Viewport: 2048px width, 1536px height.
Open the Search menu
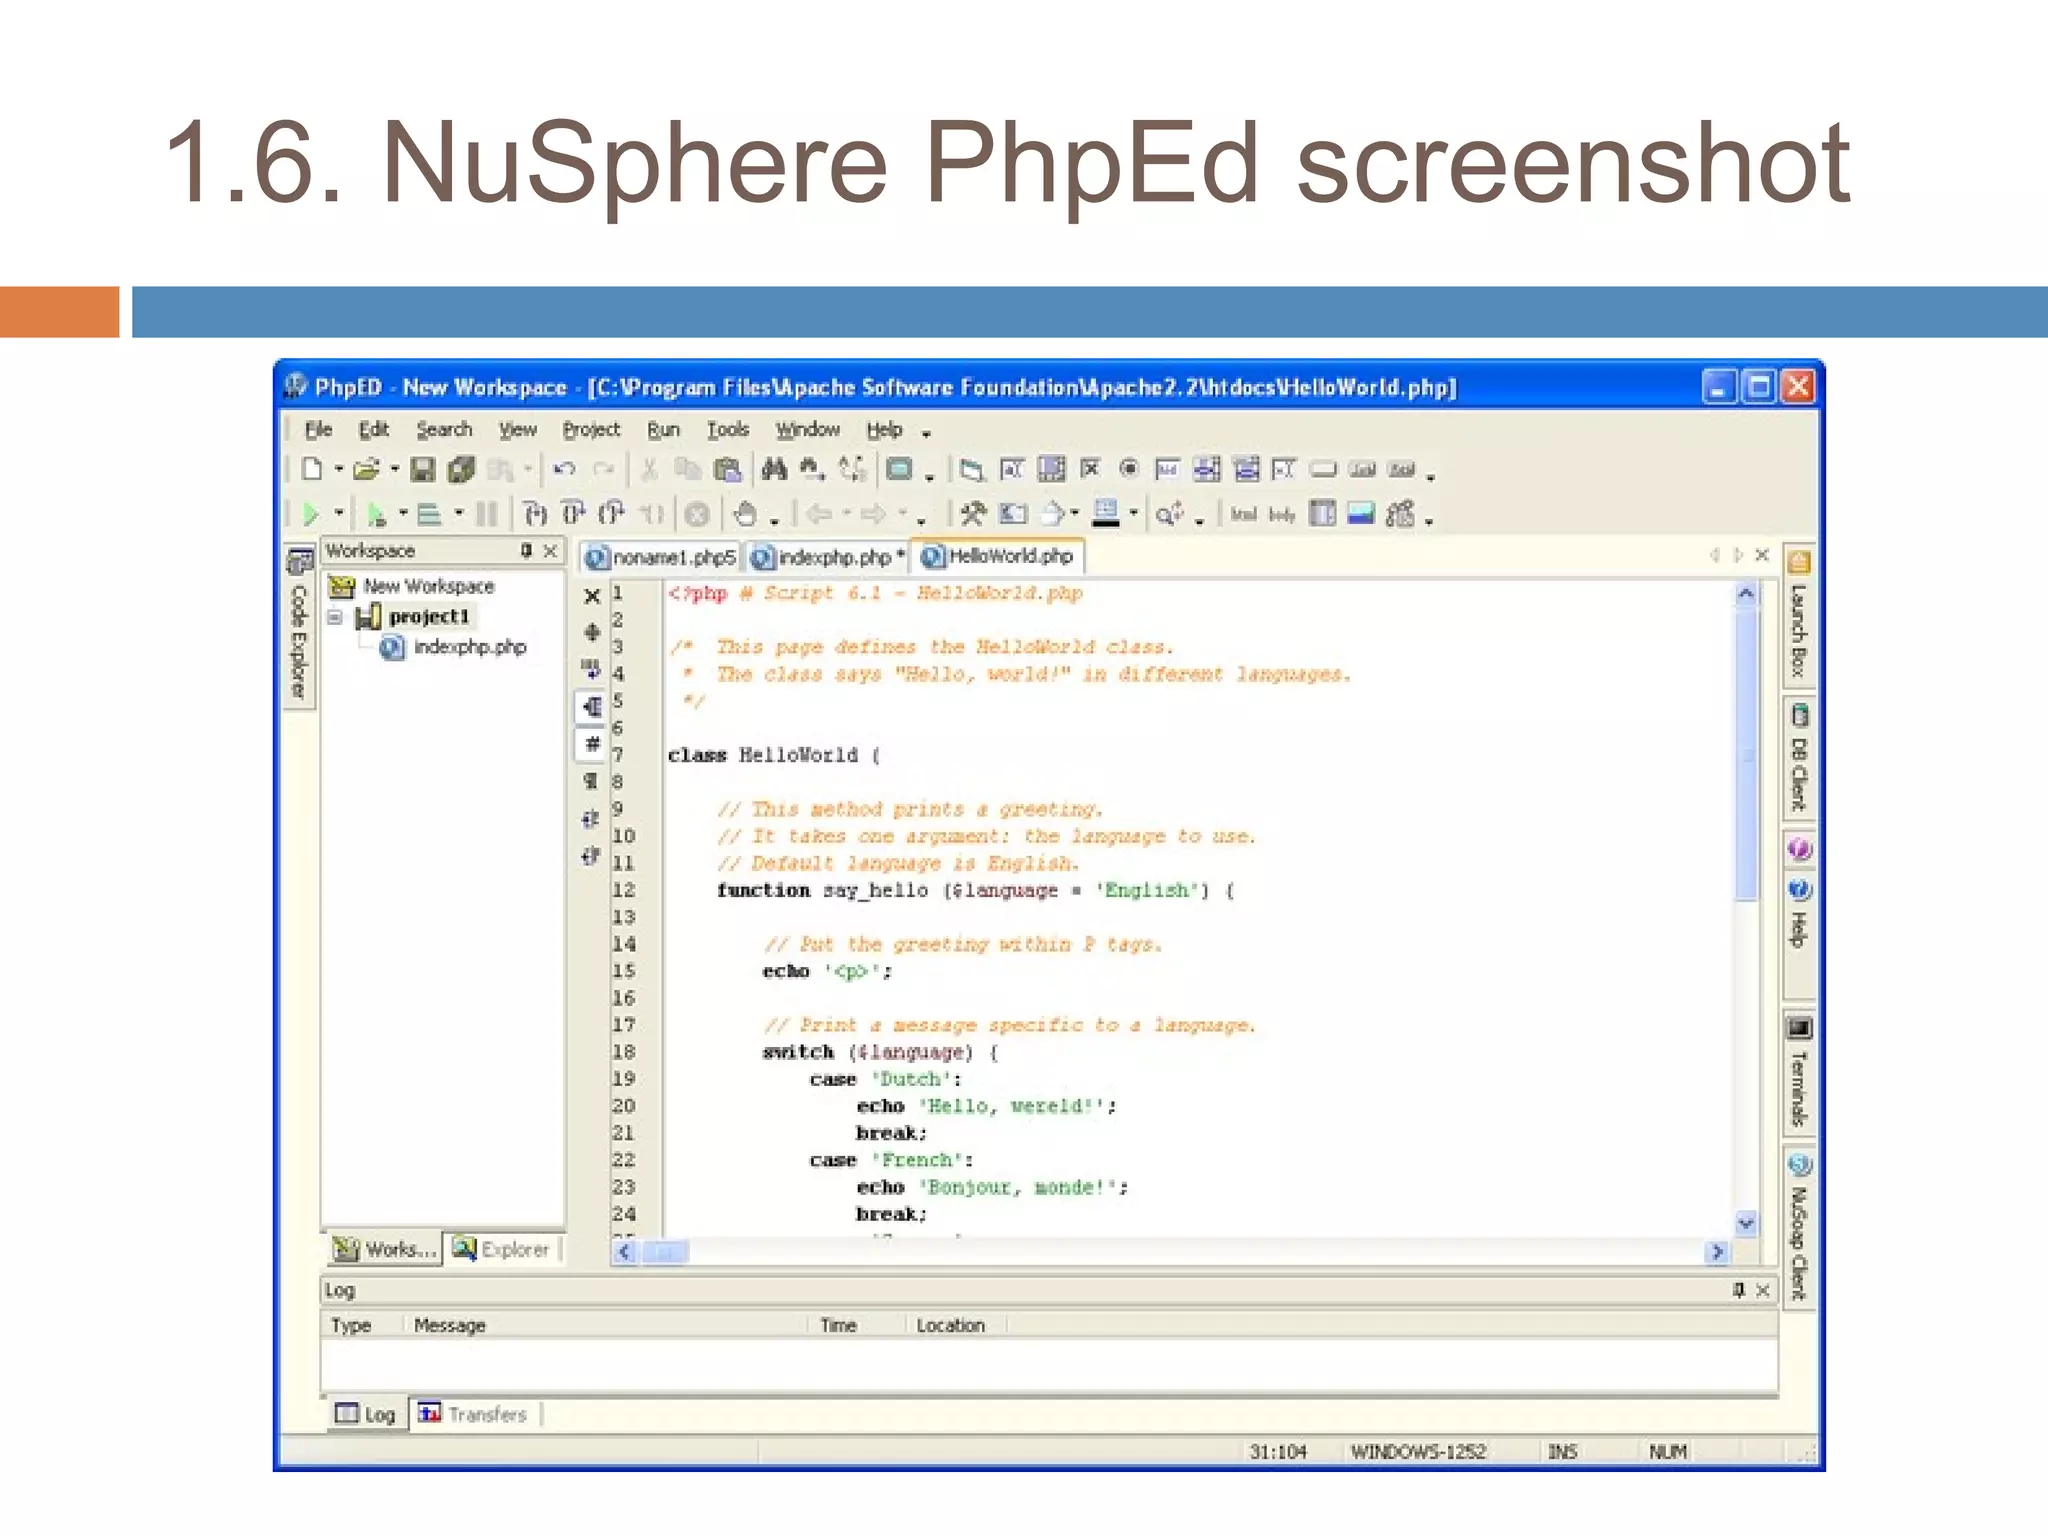444,430
